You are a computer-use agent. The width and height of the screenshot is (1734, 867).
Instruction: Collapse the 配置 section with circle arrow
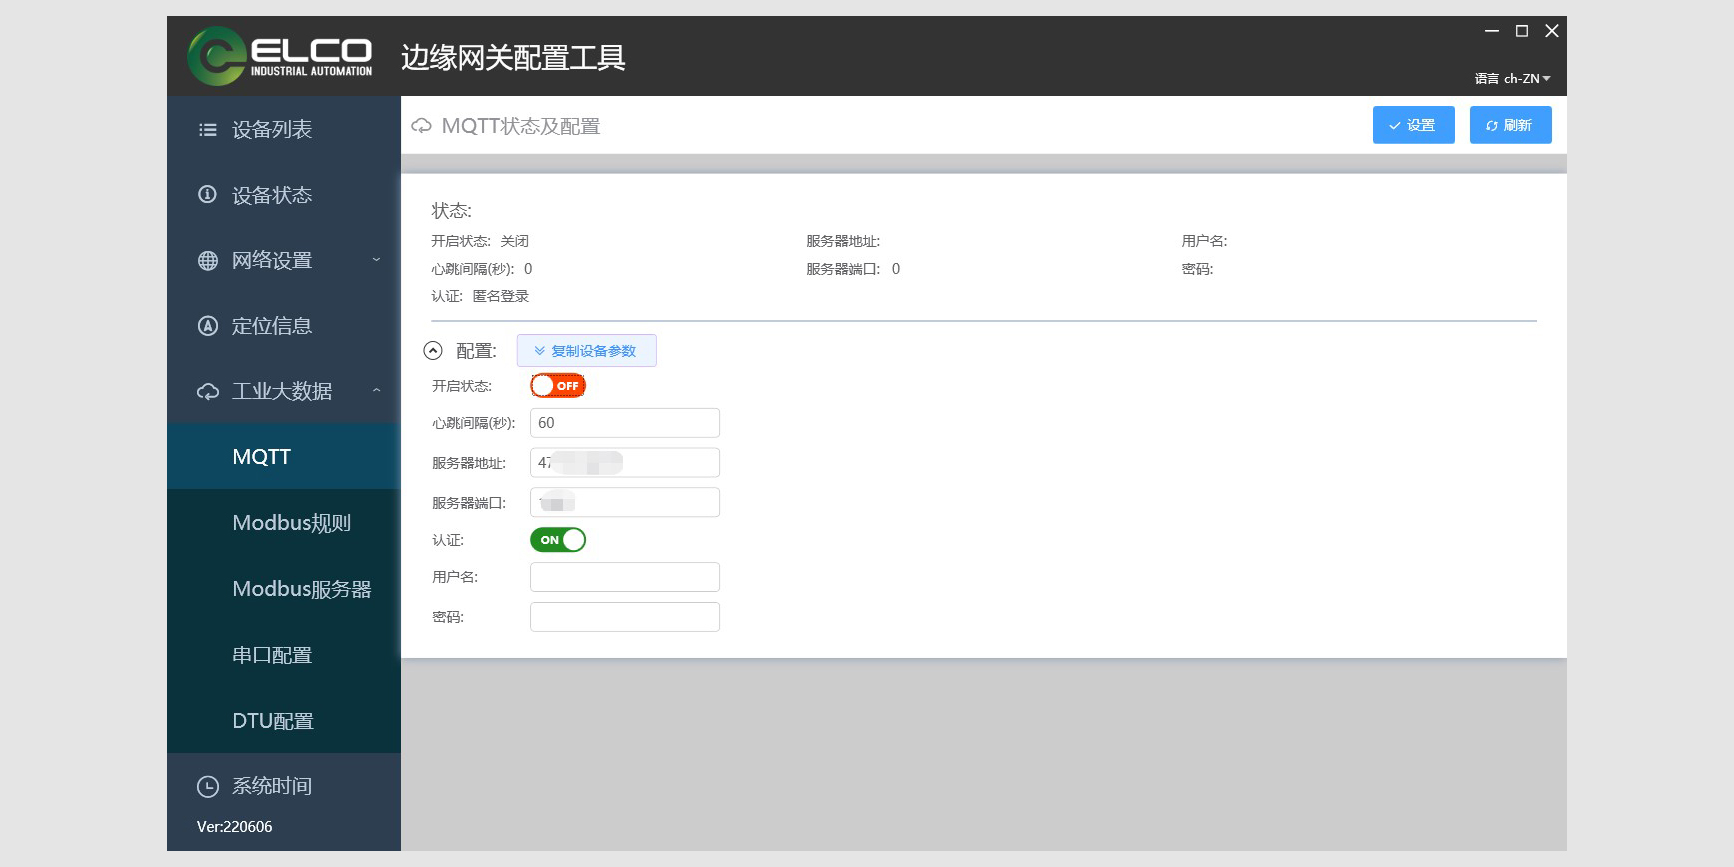pyautogui.click(x=433, y=351)
